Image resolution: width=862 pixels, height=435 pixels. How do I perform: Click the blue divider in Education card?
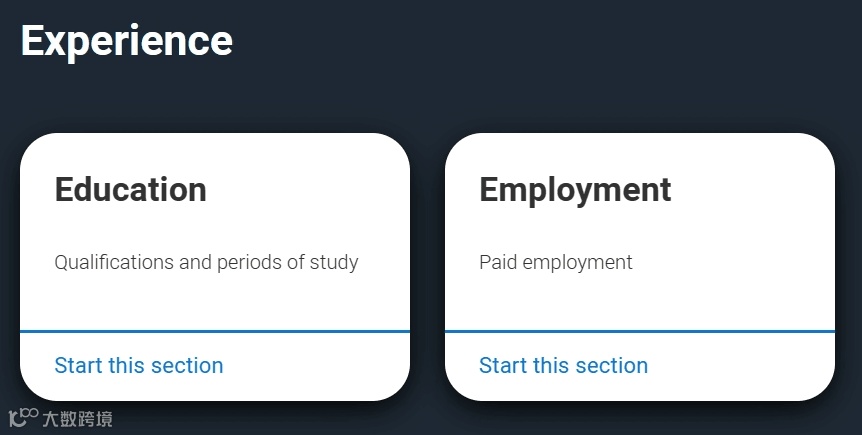coord(215,331)
